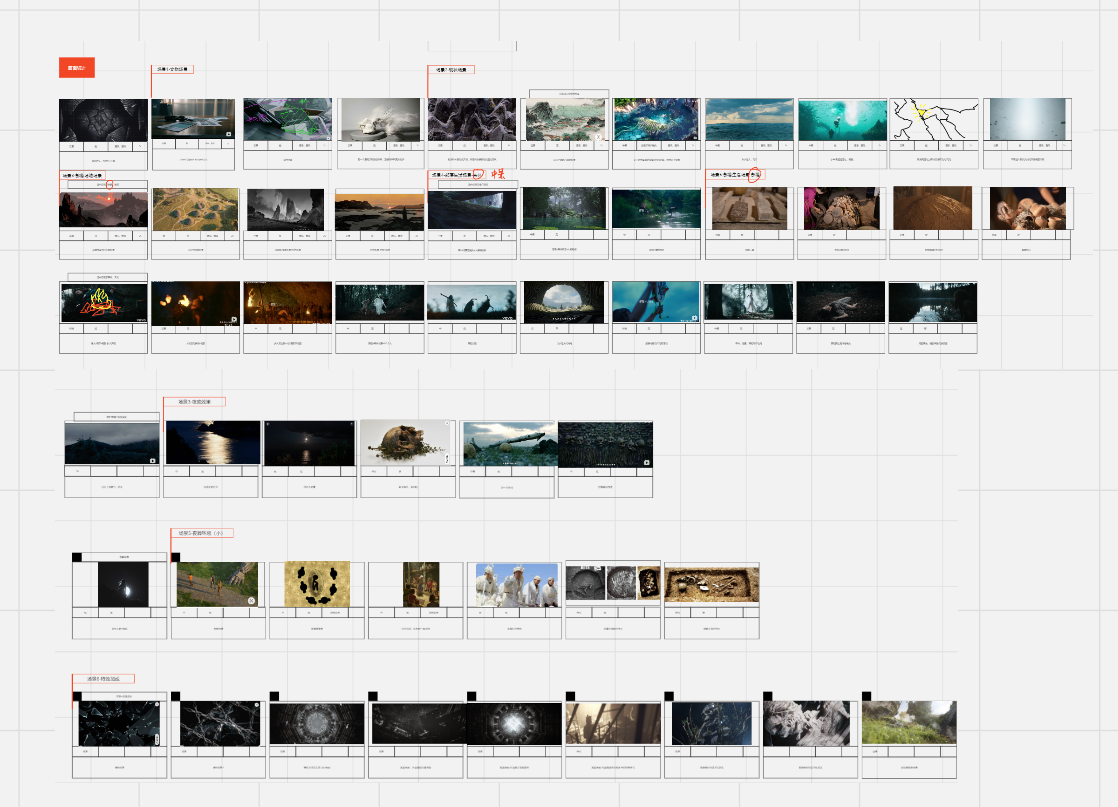Open the dim office desk with papers image
Viewport: 1118px width, 807px height.
click(x=193, y=119)
